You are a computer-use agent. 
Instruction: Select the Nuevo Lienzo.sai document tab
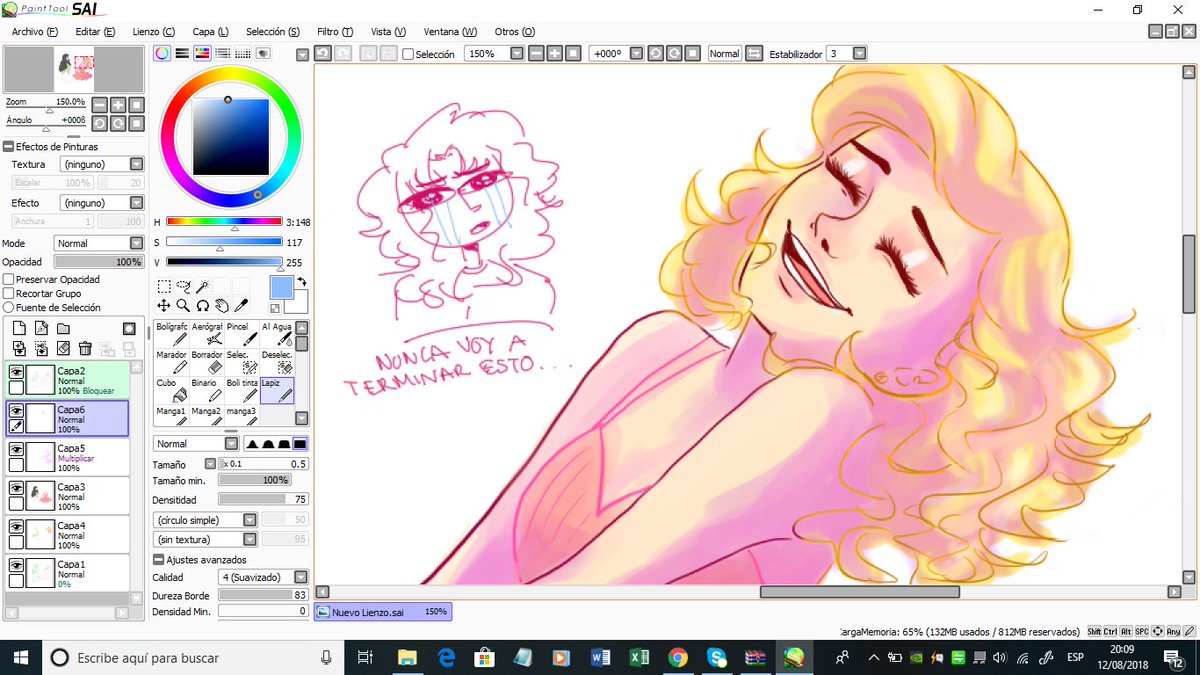coord(383,611)
